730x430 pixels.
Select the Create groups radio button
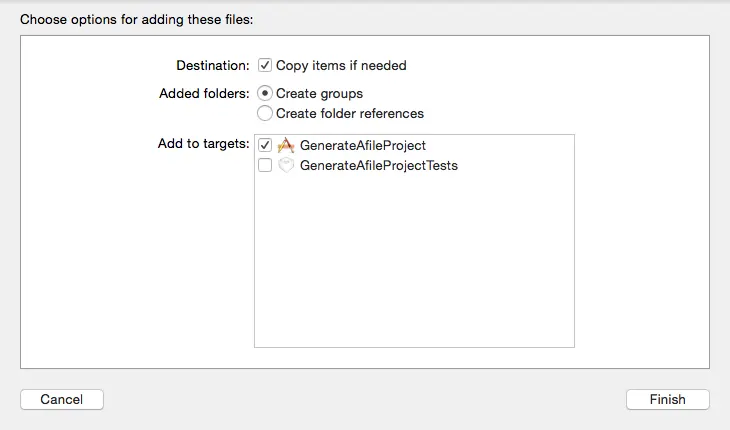coord(265,93)
